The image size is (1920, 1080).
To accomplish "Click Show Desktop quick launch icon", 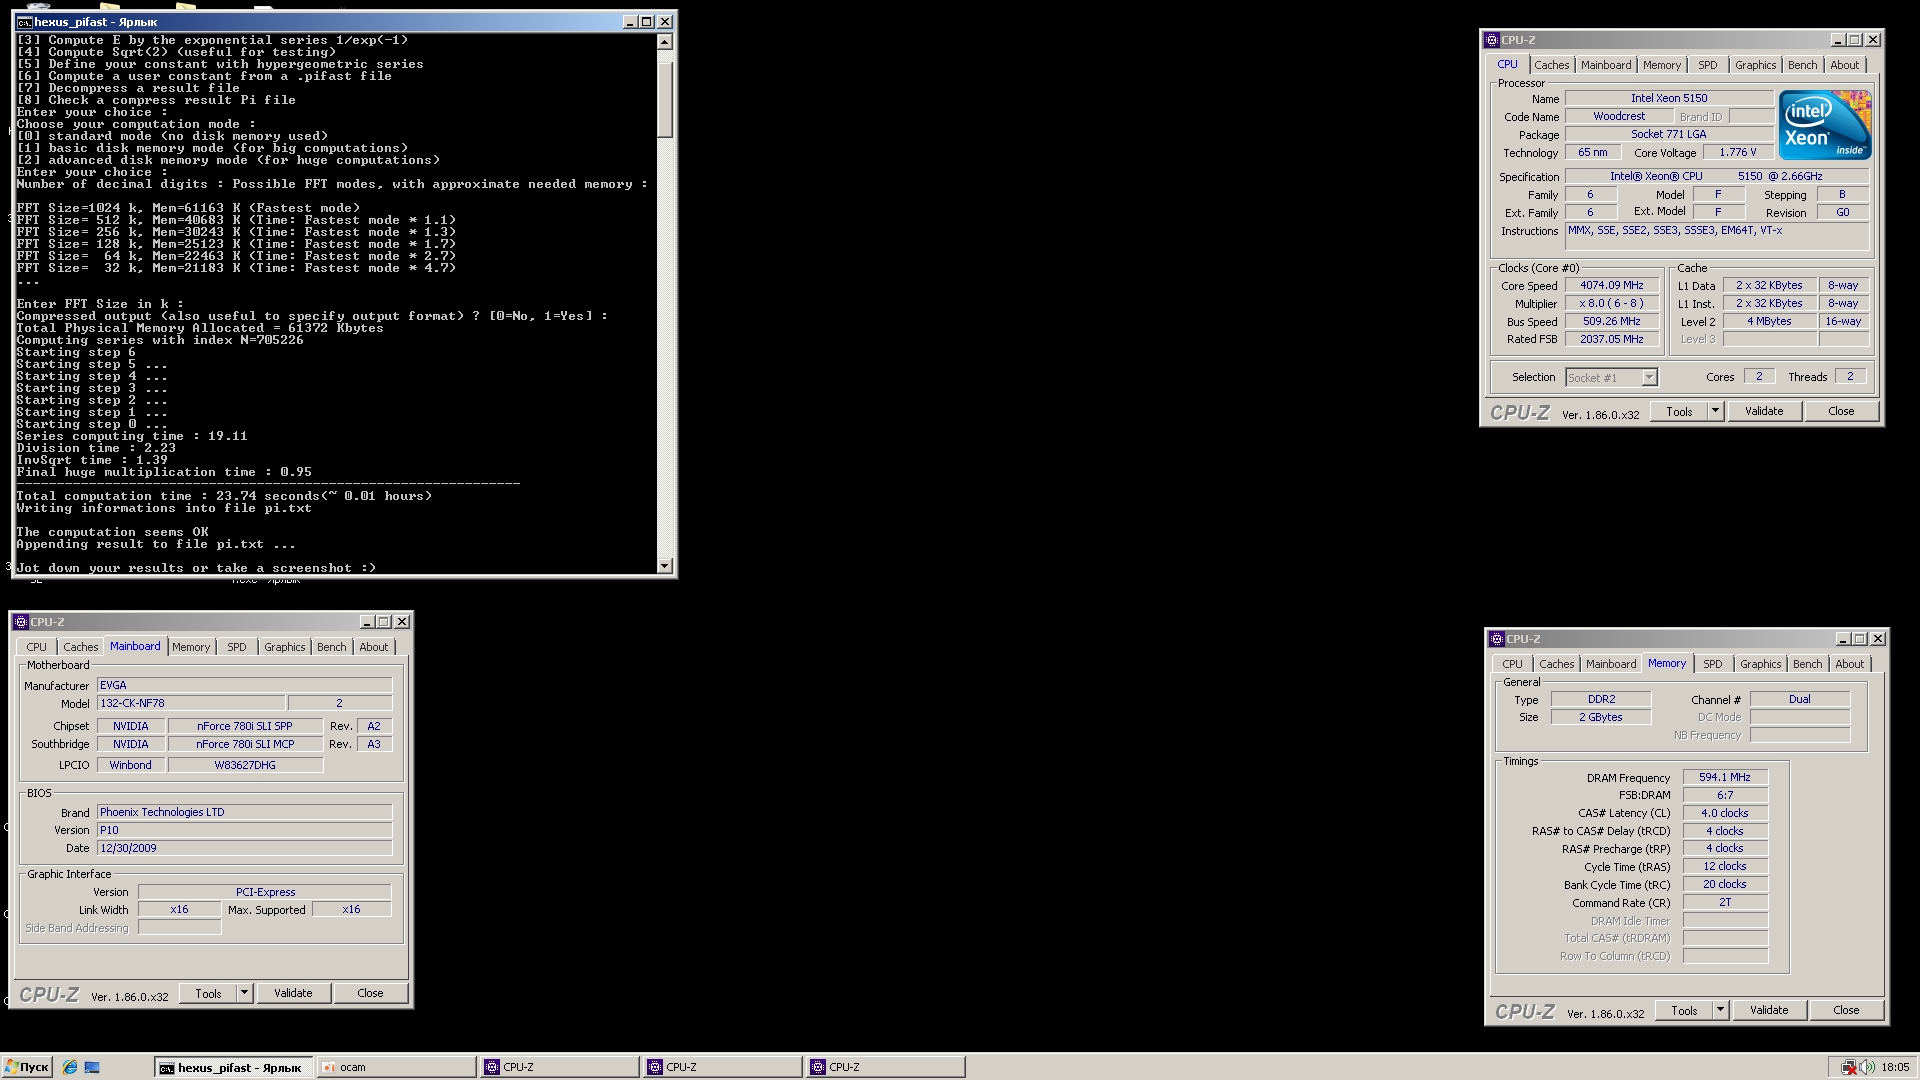I will click(92, 1067).
